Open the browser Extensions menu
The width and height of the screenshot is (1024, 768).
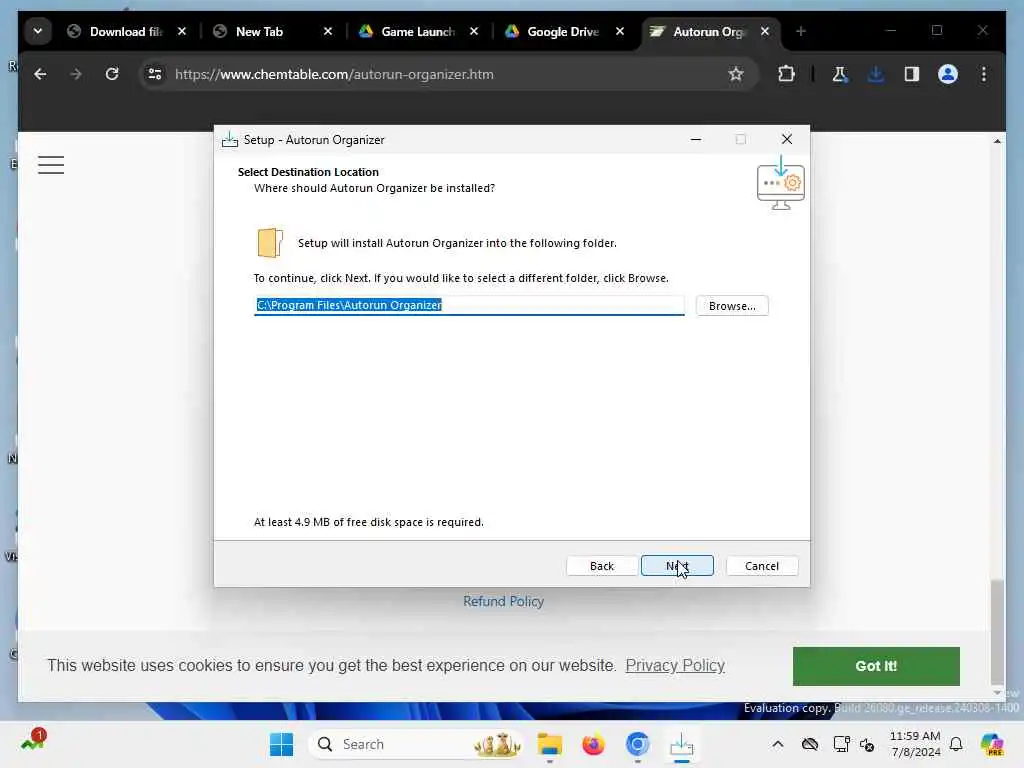(786, 74)
